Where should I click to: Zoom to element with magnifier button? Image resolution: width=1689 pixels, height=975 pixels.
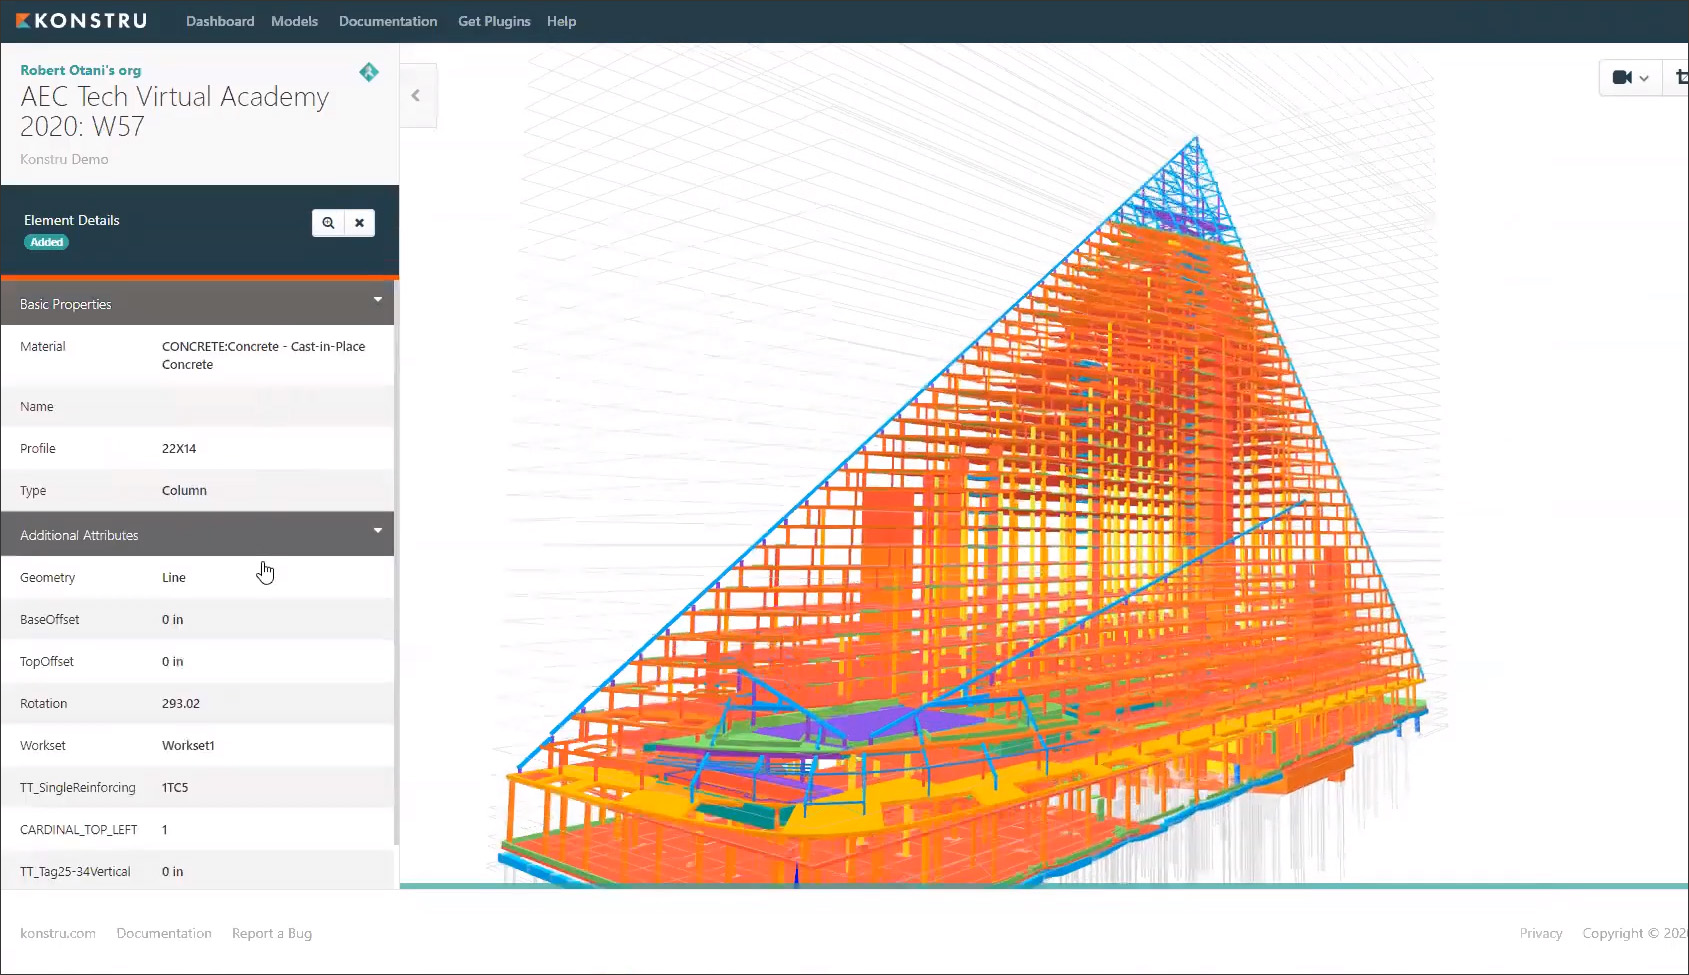[x=328, y=223]
